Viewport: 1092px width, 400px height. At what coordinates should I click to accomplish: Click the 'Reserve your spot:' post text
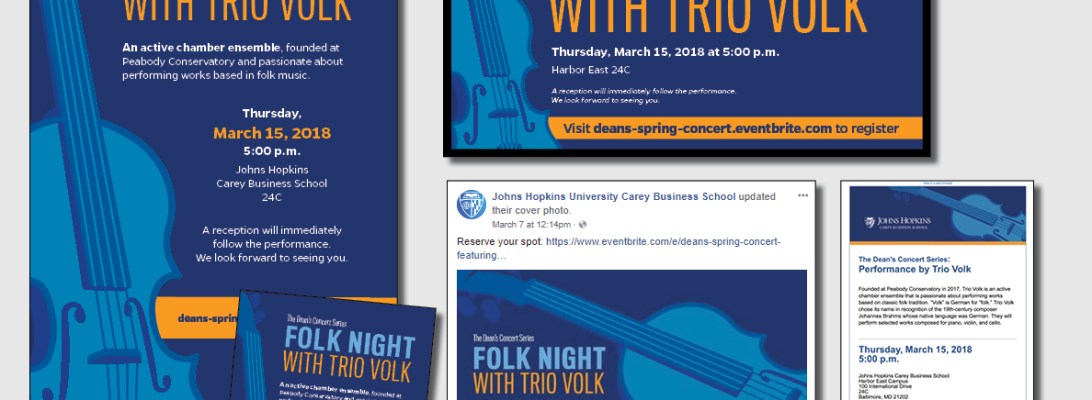(x=500, y=242)
